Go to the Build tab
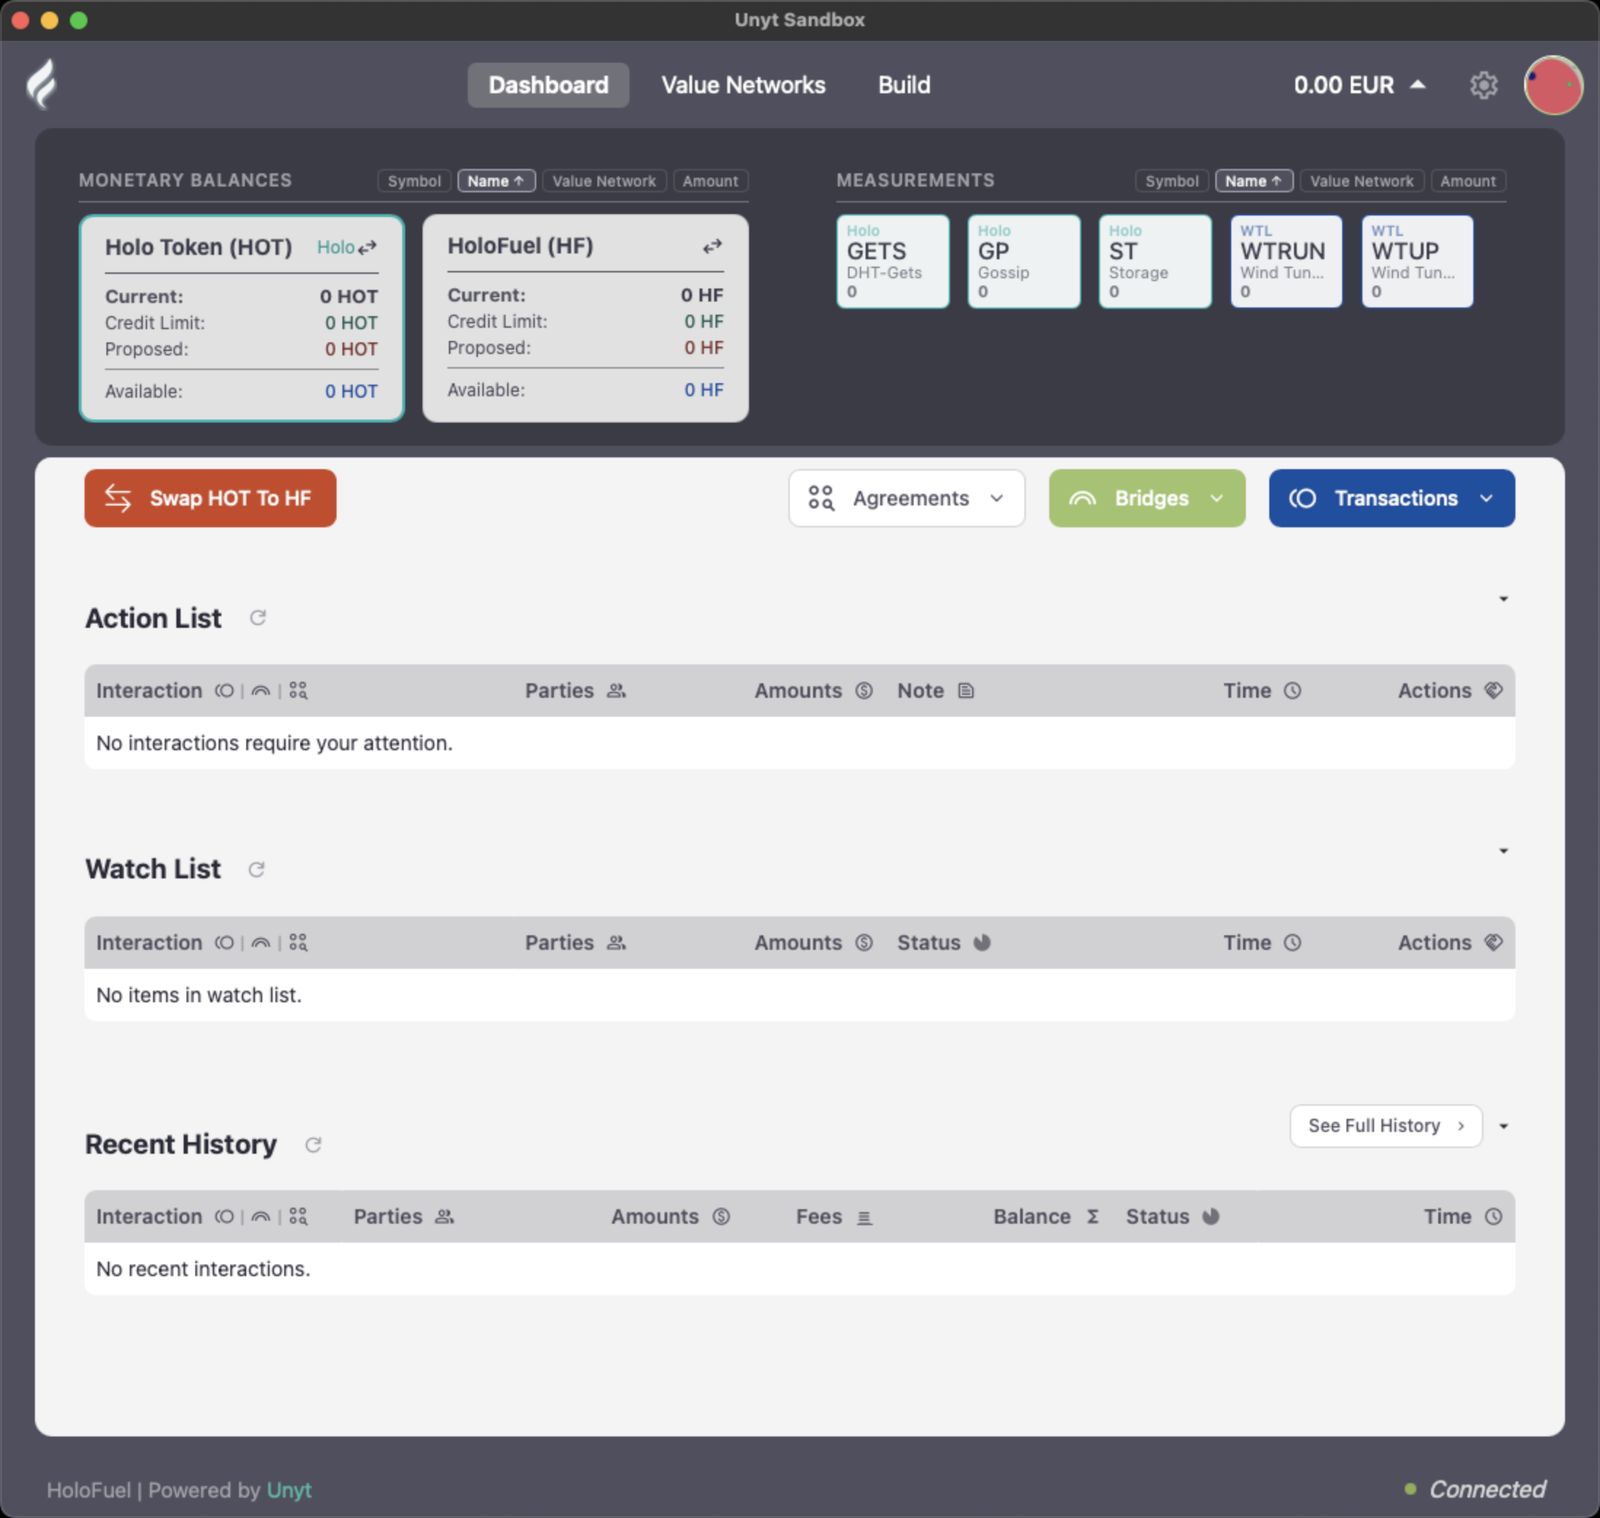Screen dimensions: 1600x1518 coord(904,85)
